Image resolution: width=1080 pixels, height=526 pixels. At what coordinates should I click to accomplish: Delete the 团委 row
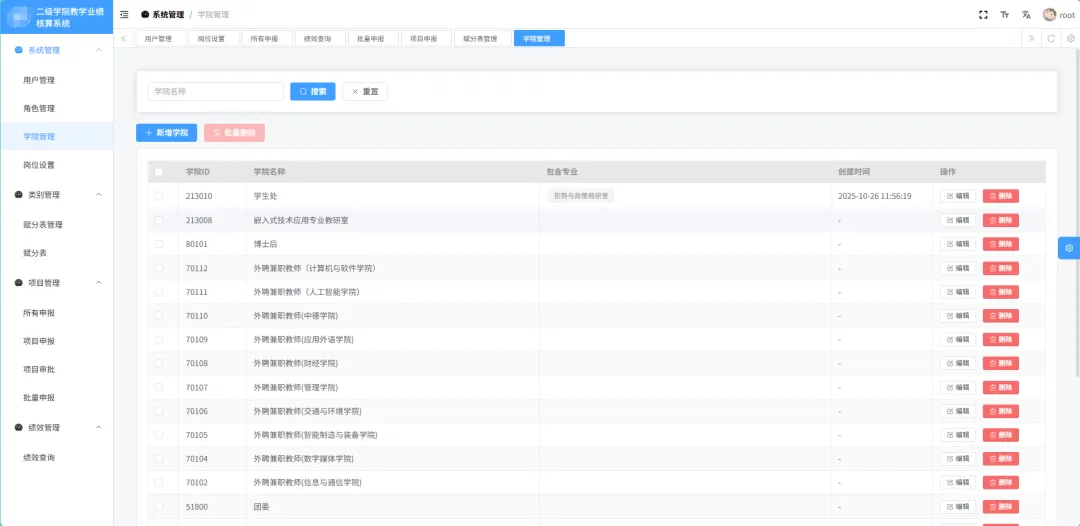[1001, 507]
